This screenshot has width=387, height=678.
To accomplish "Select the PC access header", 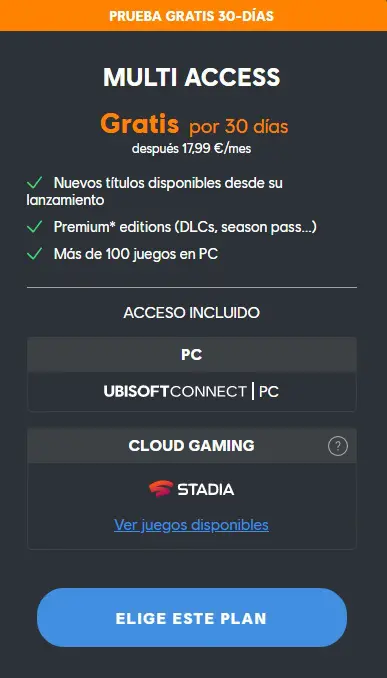I will click(192, 355).
